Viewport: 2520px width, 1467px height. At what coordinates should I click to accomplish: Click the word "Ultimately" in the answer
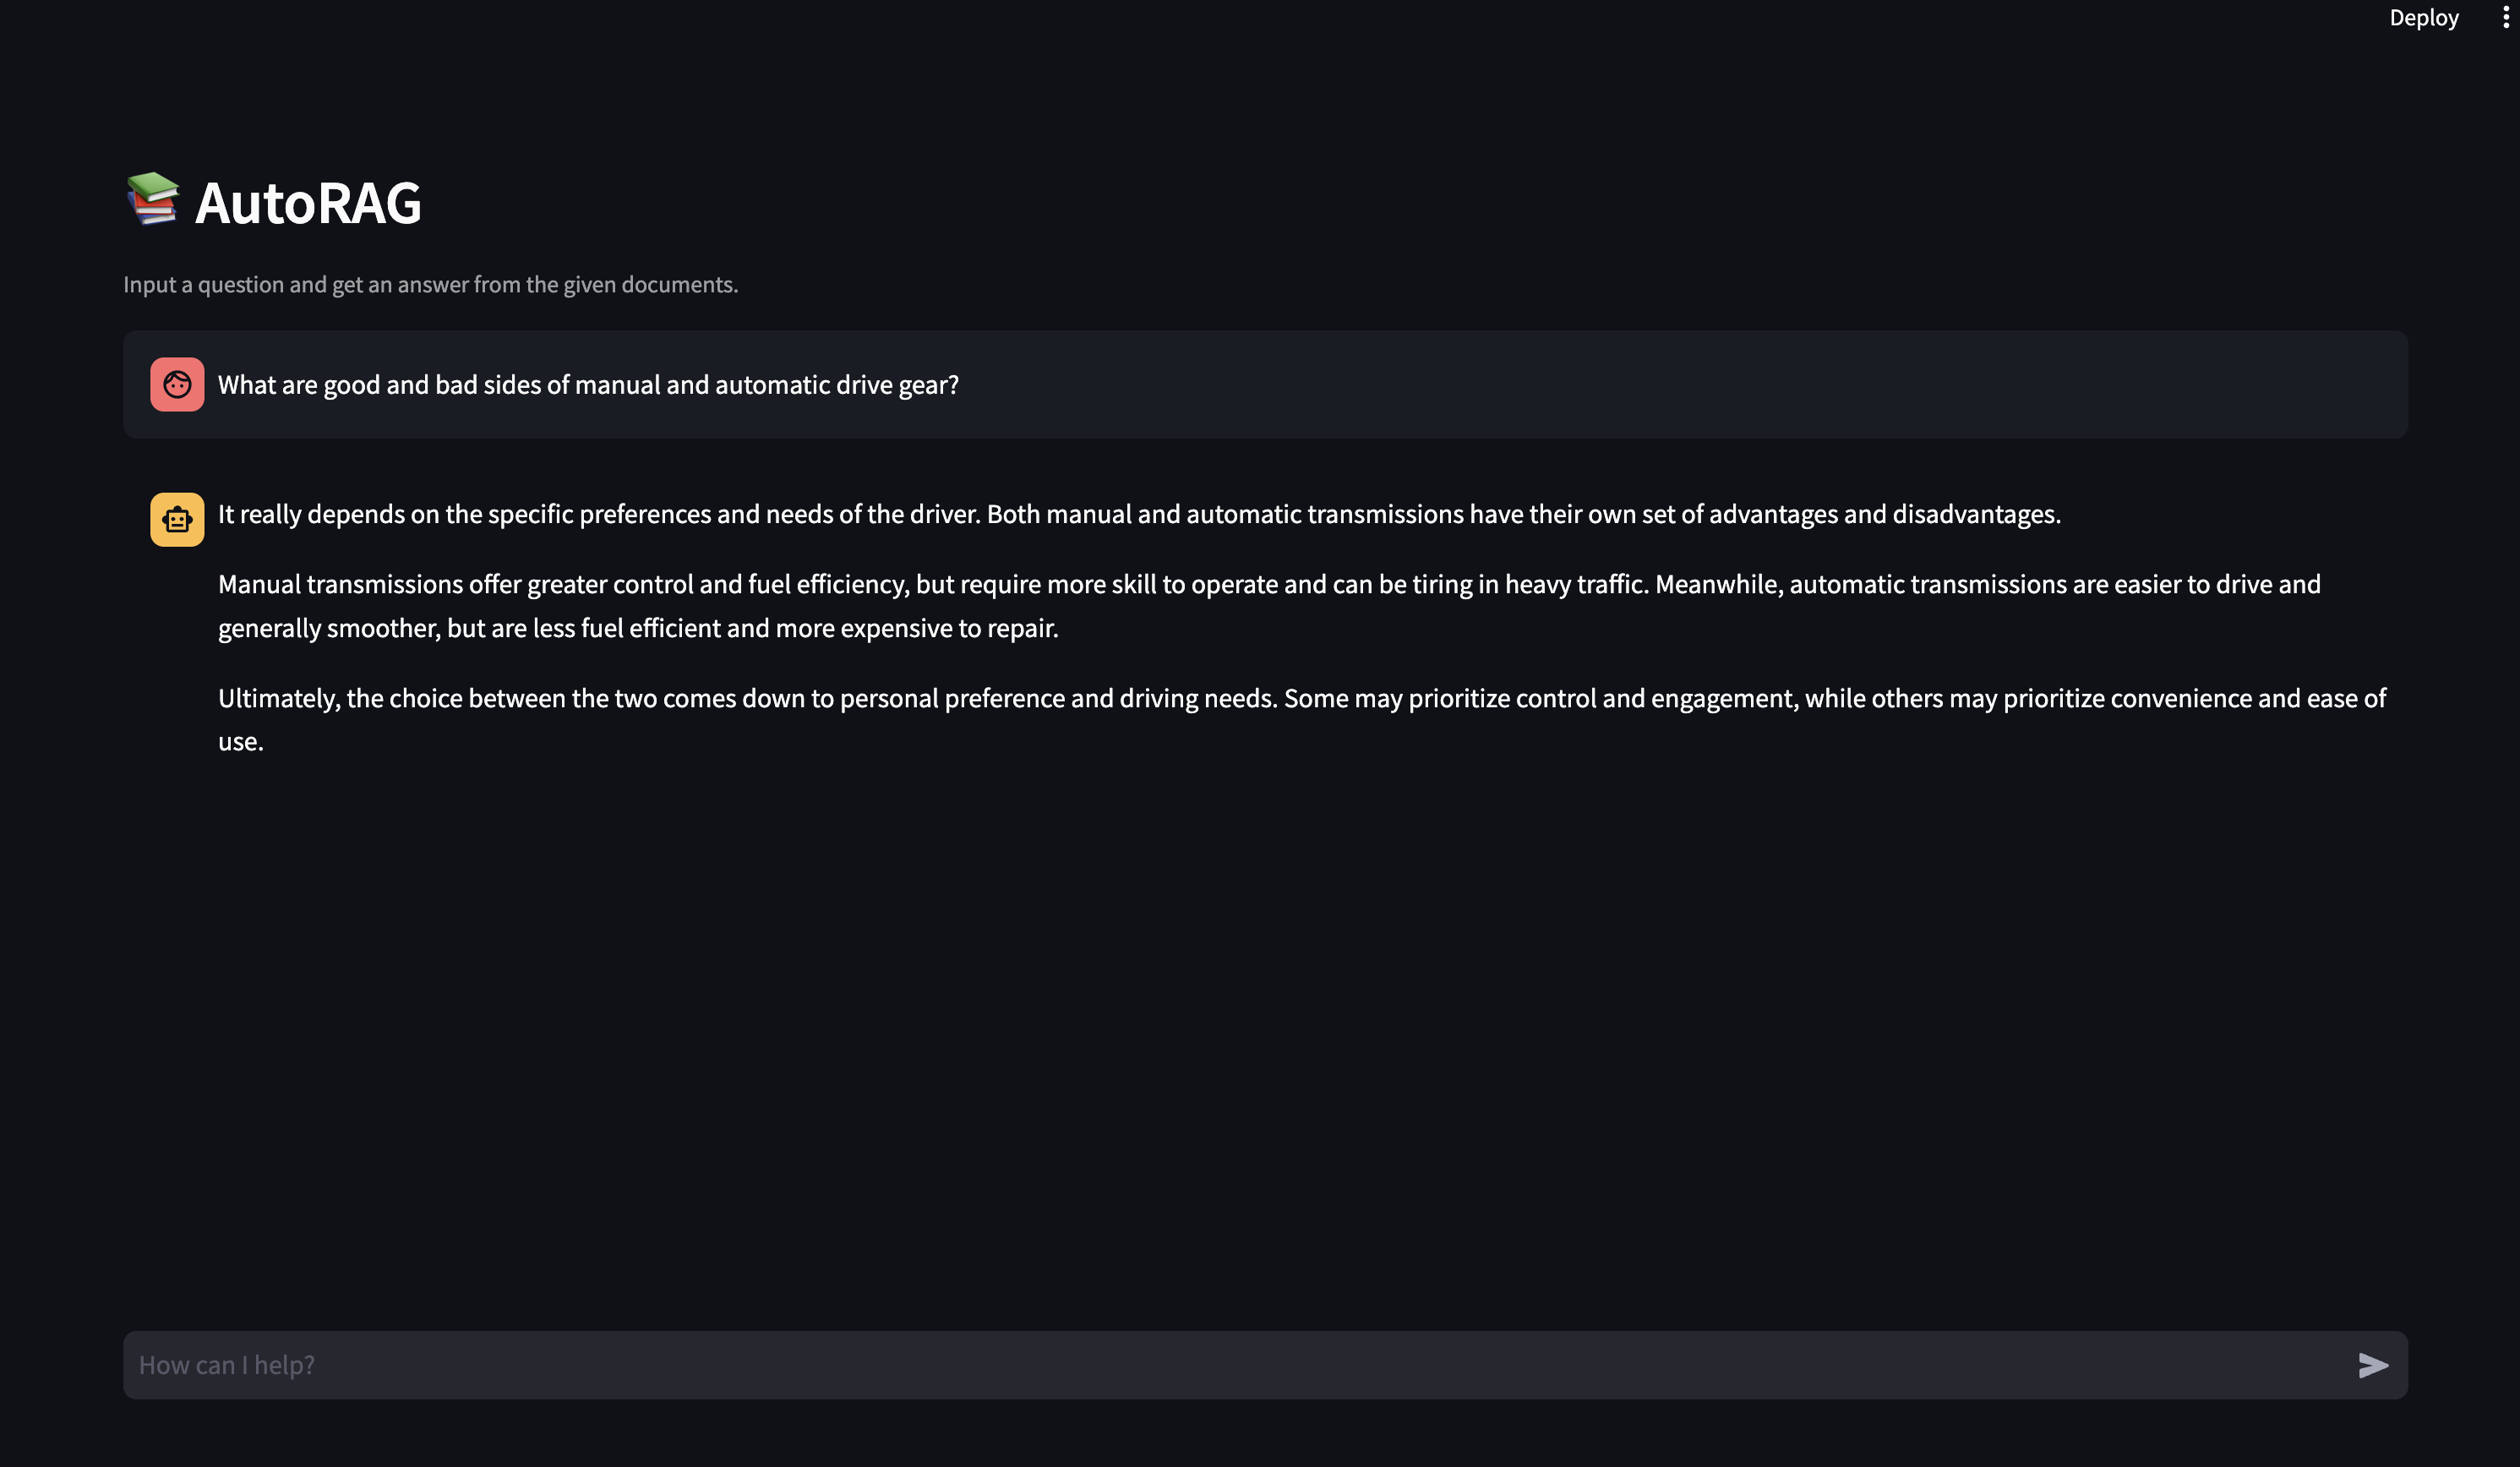pyautogui.click(x=279, y=698)
